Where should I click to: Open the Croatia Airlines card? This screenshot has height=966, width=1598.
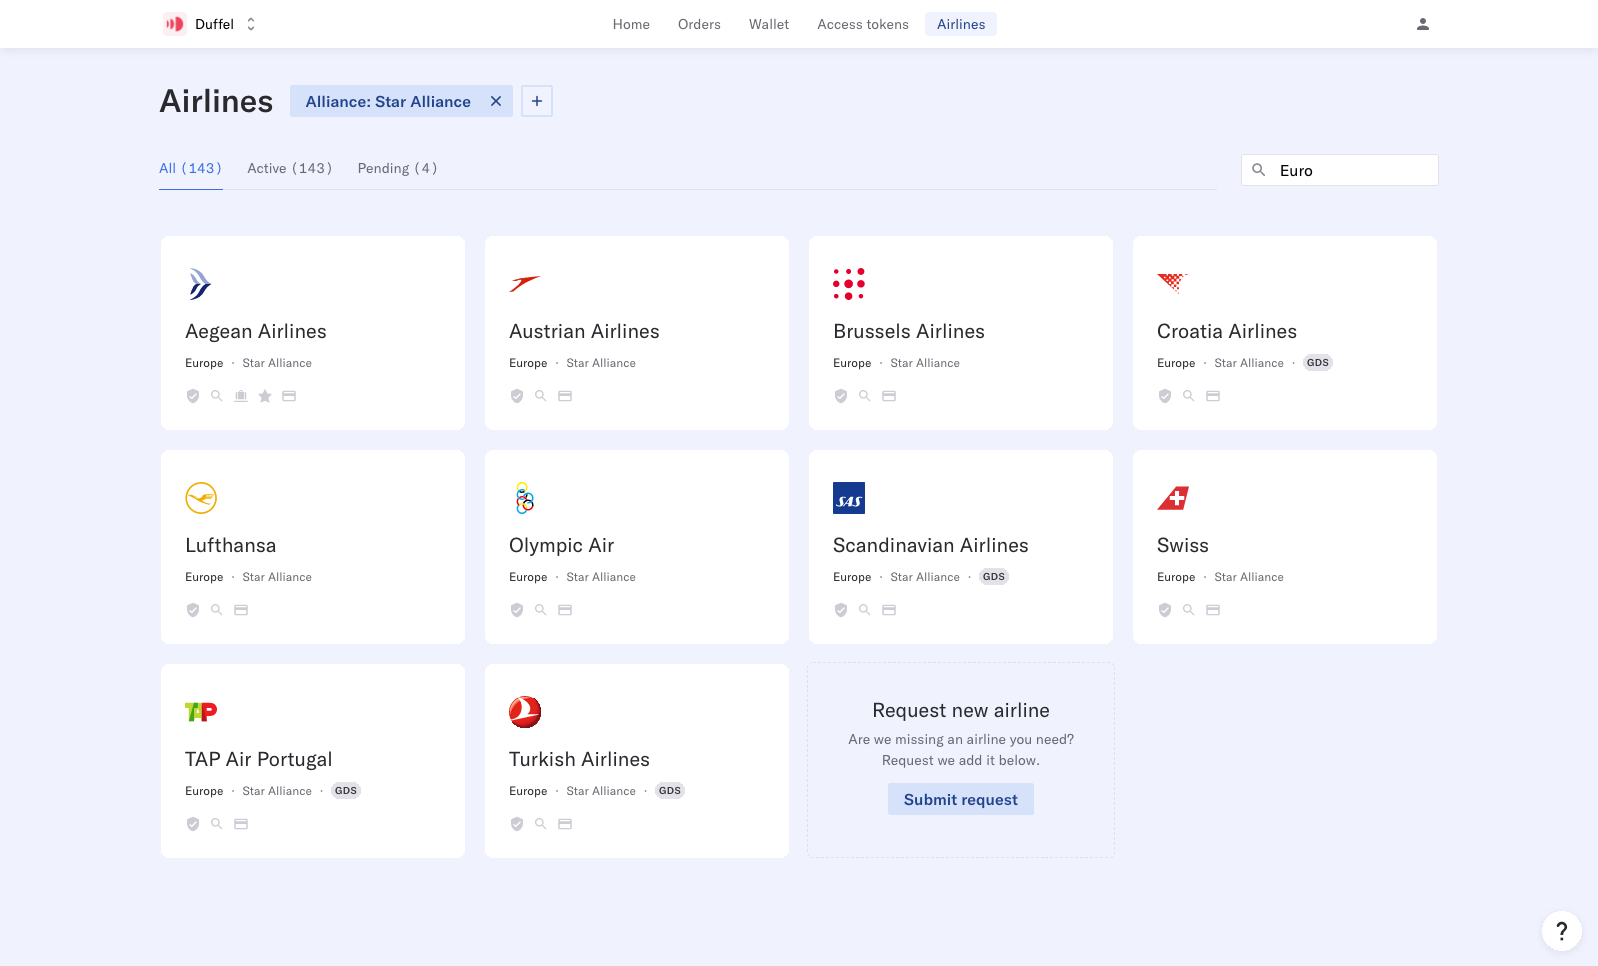[1285, 333]
